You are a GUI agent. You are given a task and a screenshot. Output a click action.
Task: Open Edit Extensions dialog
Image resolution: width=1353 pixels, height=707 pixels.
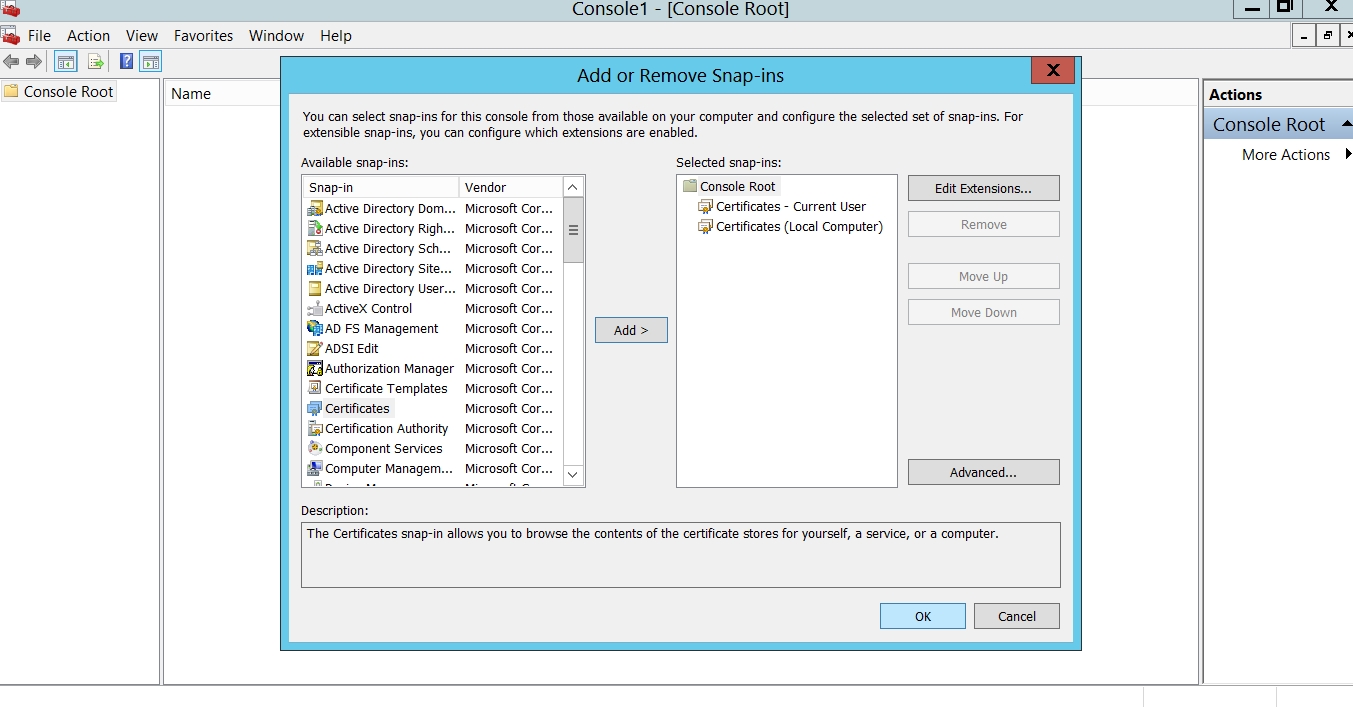point(983,188)
